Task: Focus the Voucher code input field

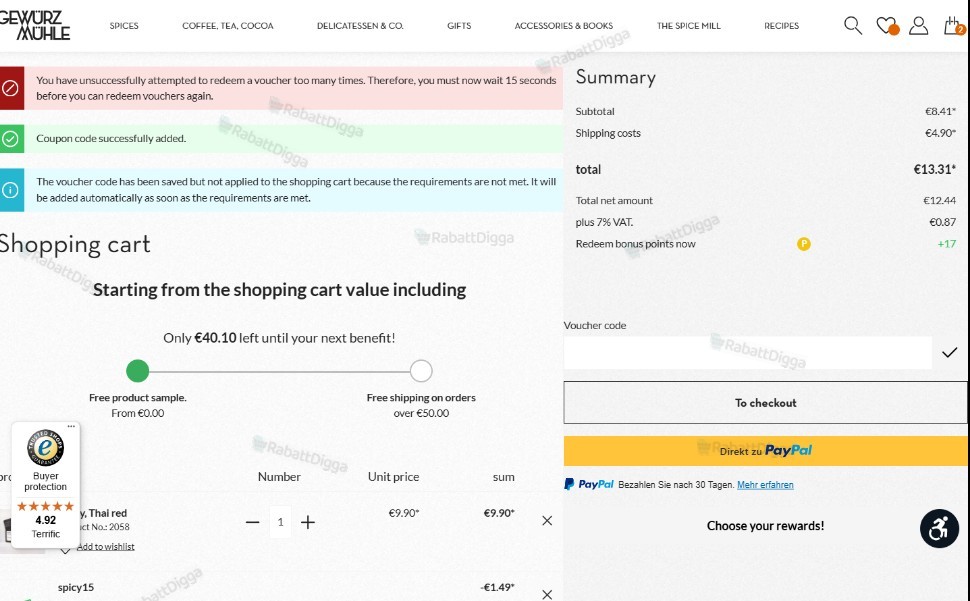Action: point(747,352)
